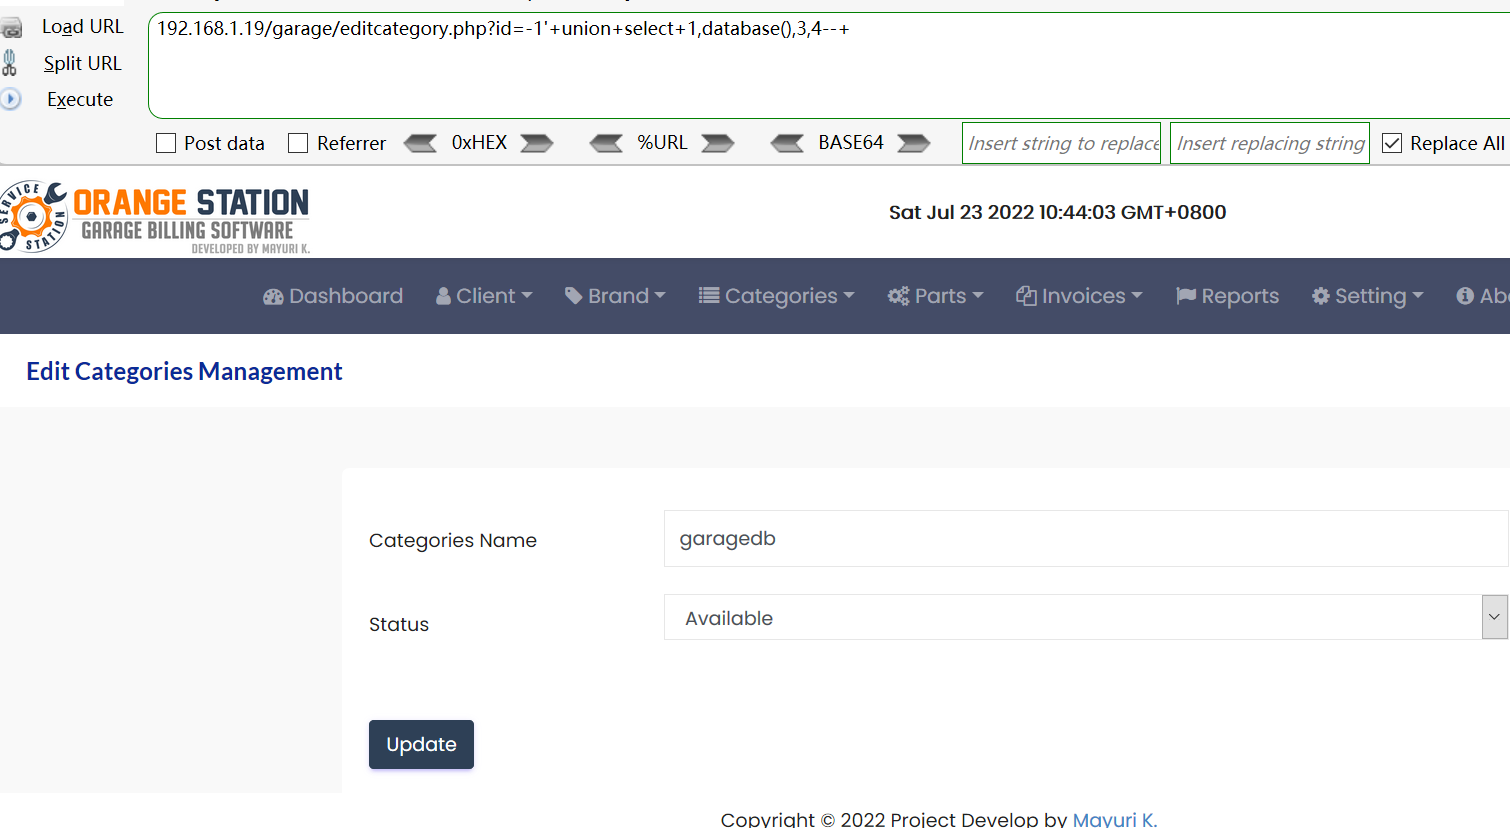This screenshot has height=828, width=1510.
Task: Open the Mayuri K. link
Action: click(x=1115, y=819)
